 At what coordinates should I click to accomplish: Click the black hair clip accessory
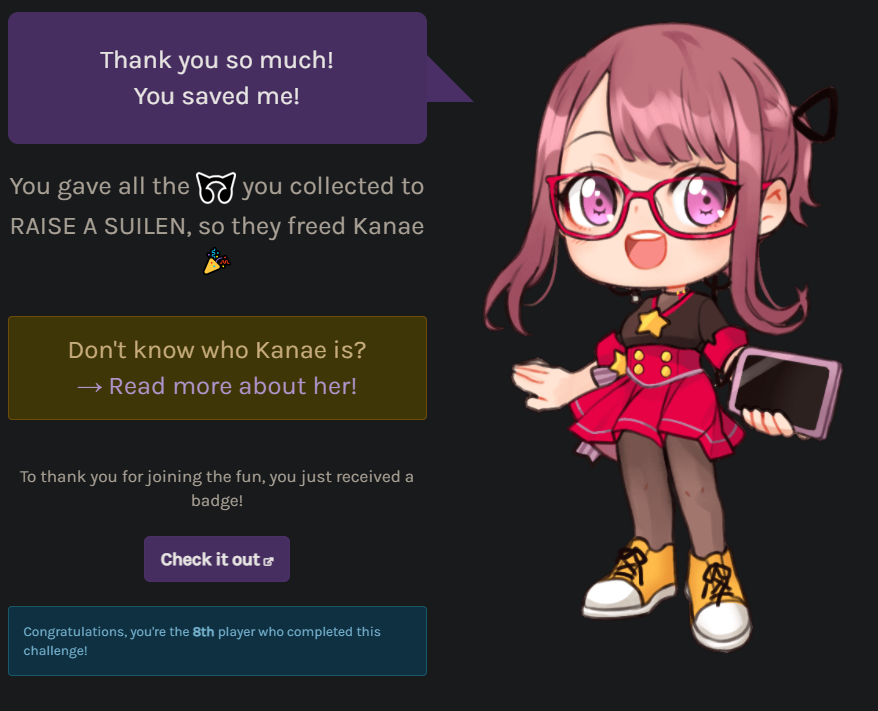[x=816, y=114]
